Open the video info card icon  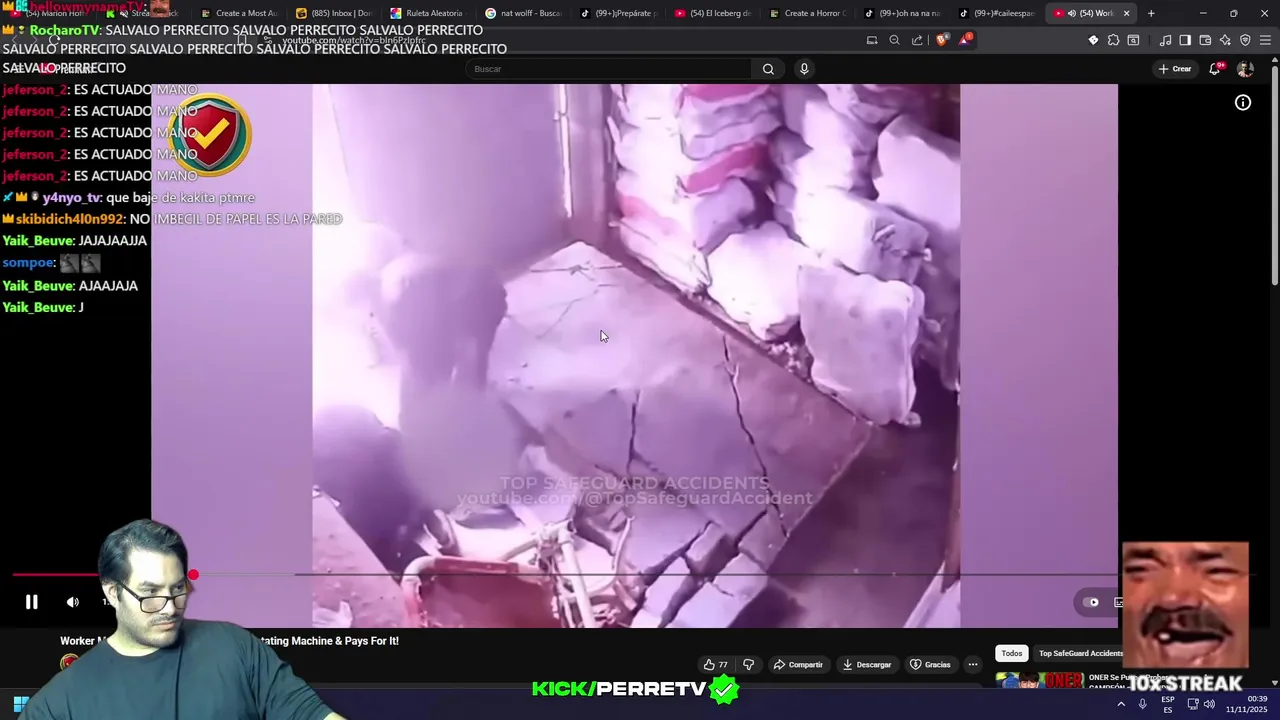pos(1243,102)
